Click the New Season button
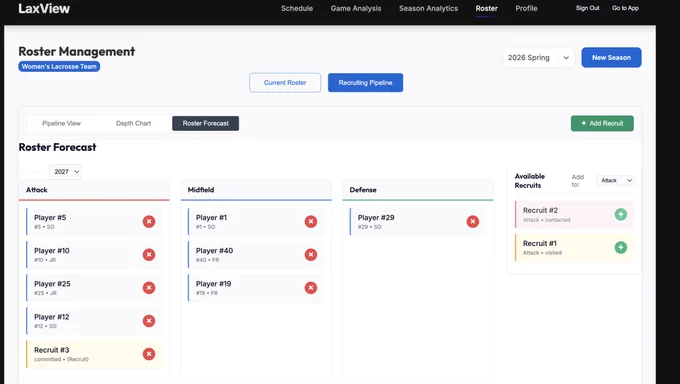Screen dimensions: 680x384 (x=611, y=58)
